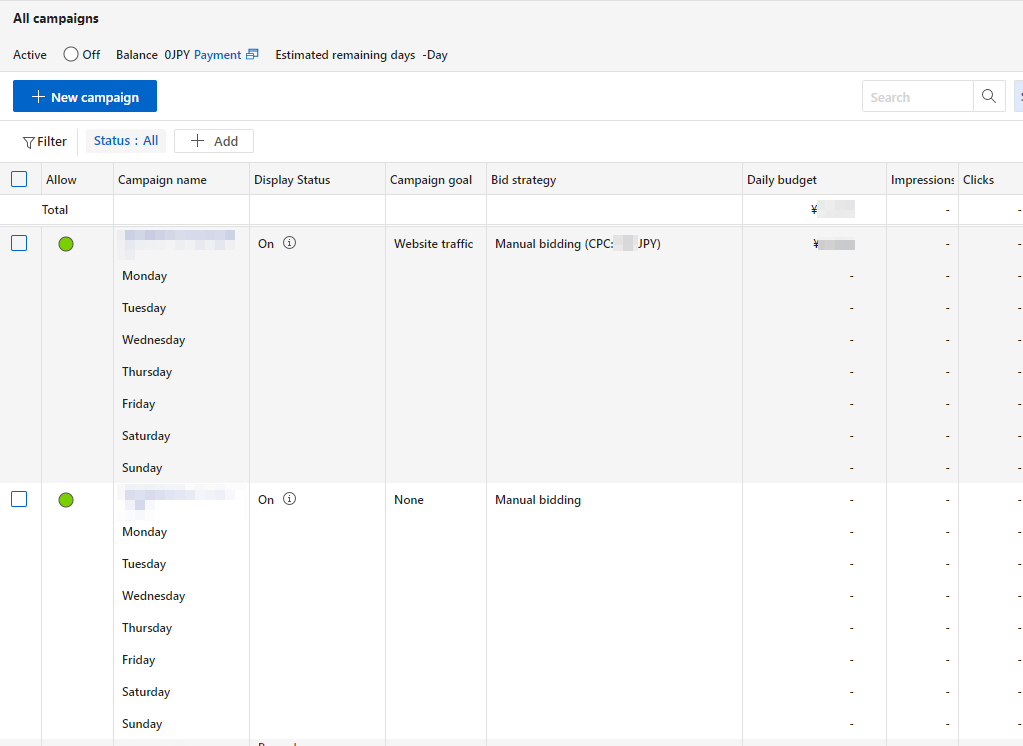Click info icon in the None-goal campaign row
Image resolution: width=1023 pixels, height=746 pixels.
click(290, 499)
